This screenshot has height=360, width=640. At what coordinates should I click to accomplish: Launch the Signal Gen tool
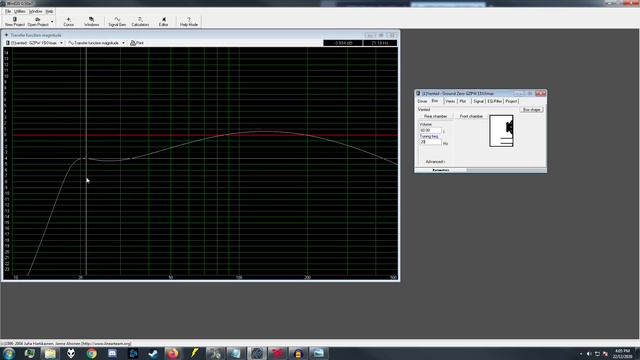tap(117, 22)
